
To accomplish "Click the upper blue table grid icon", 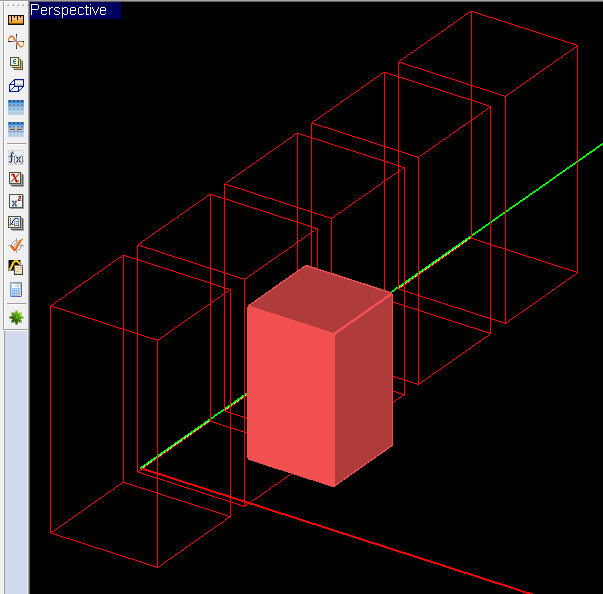I will 16,107.
